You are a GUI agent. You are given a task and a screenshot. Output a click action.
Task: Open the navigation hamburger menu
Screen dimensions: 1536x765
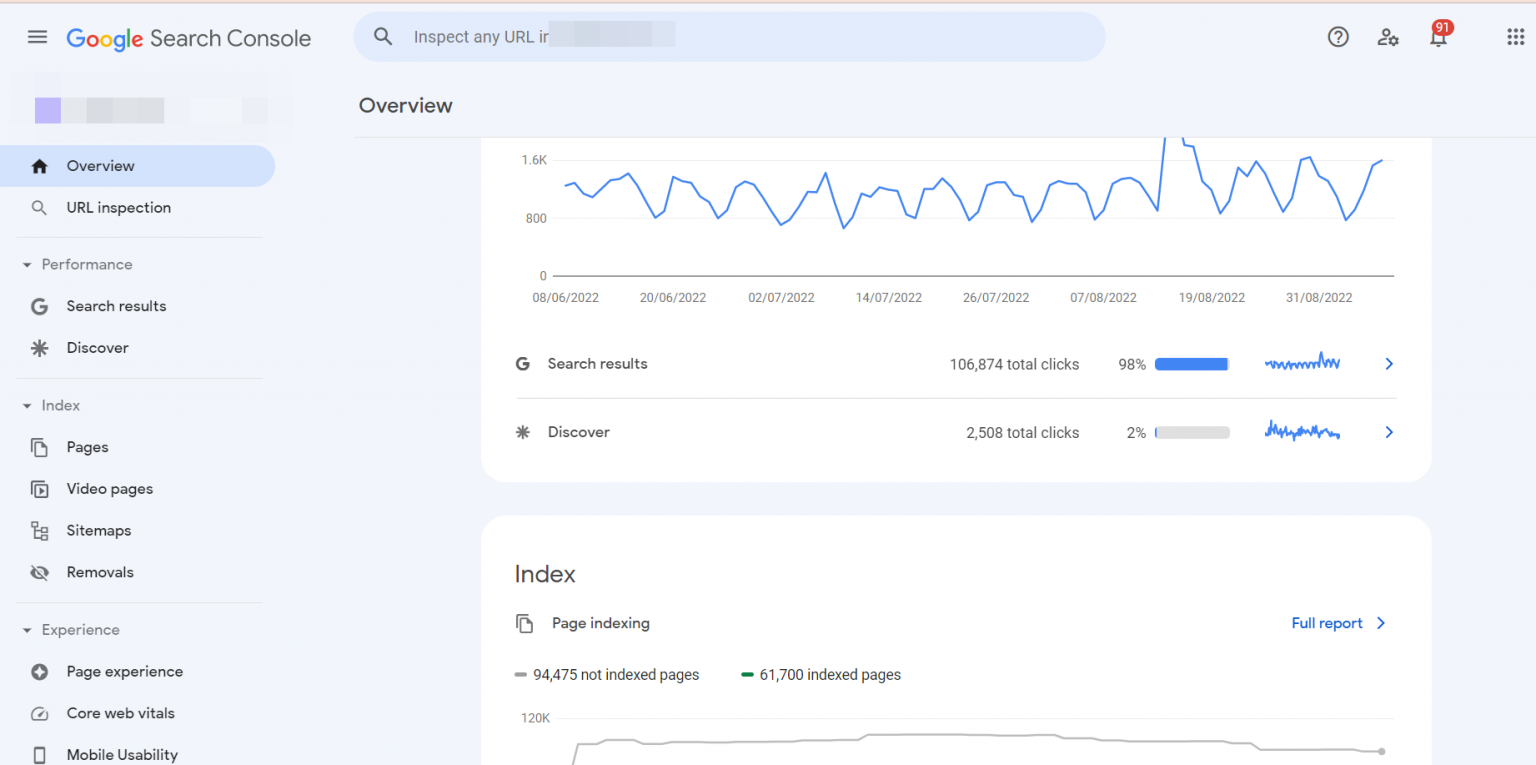coord(37,37)
